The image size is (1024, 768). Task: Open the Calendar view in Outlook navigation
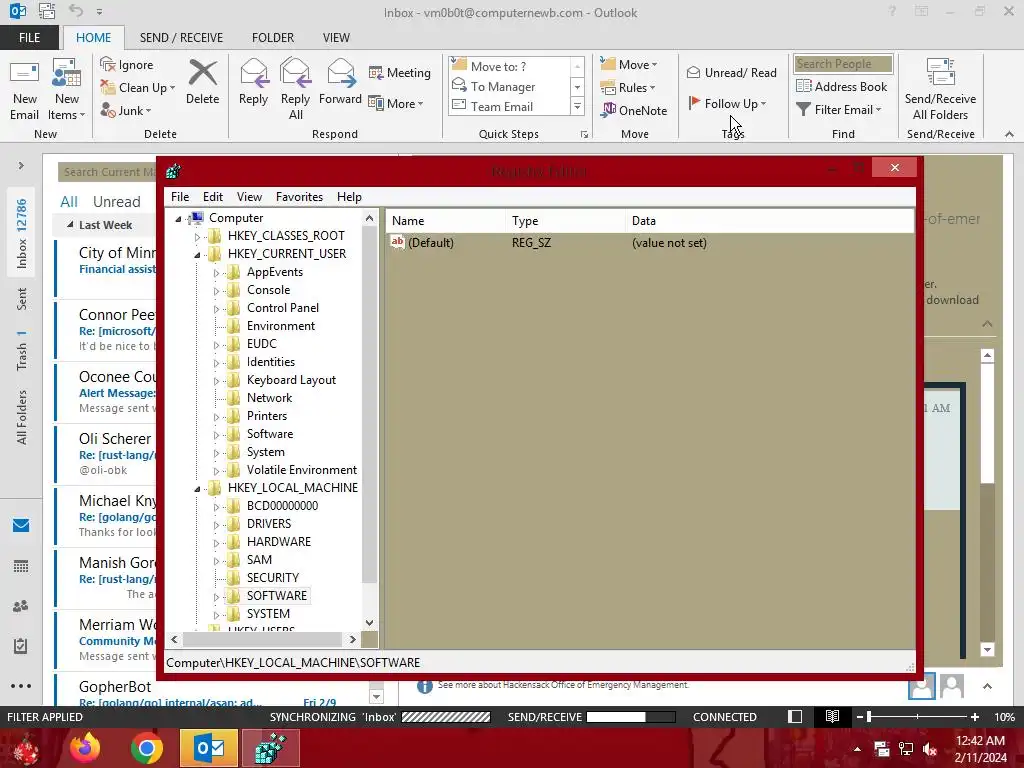21,566
